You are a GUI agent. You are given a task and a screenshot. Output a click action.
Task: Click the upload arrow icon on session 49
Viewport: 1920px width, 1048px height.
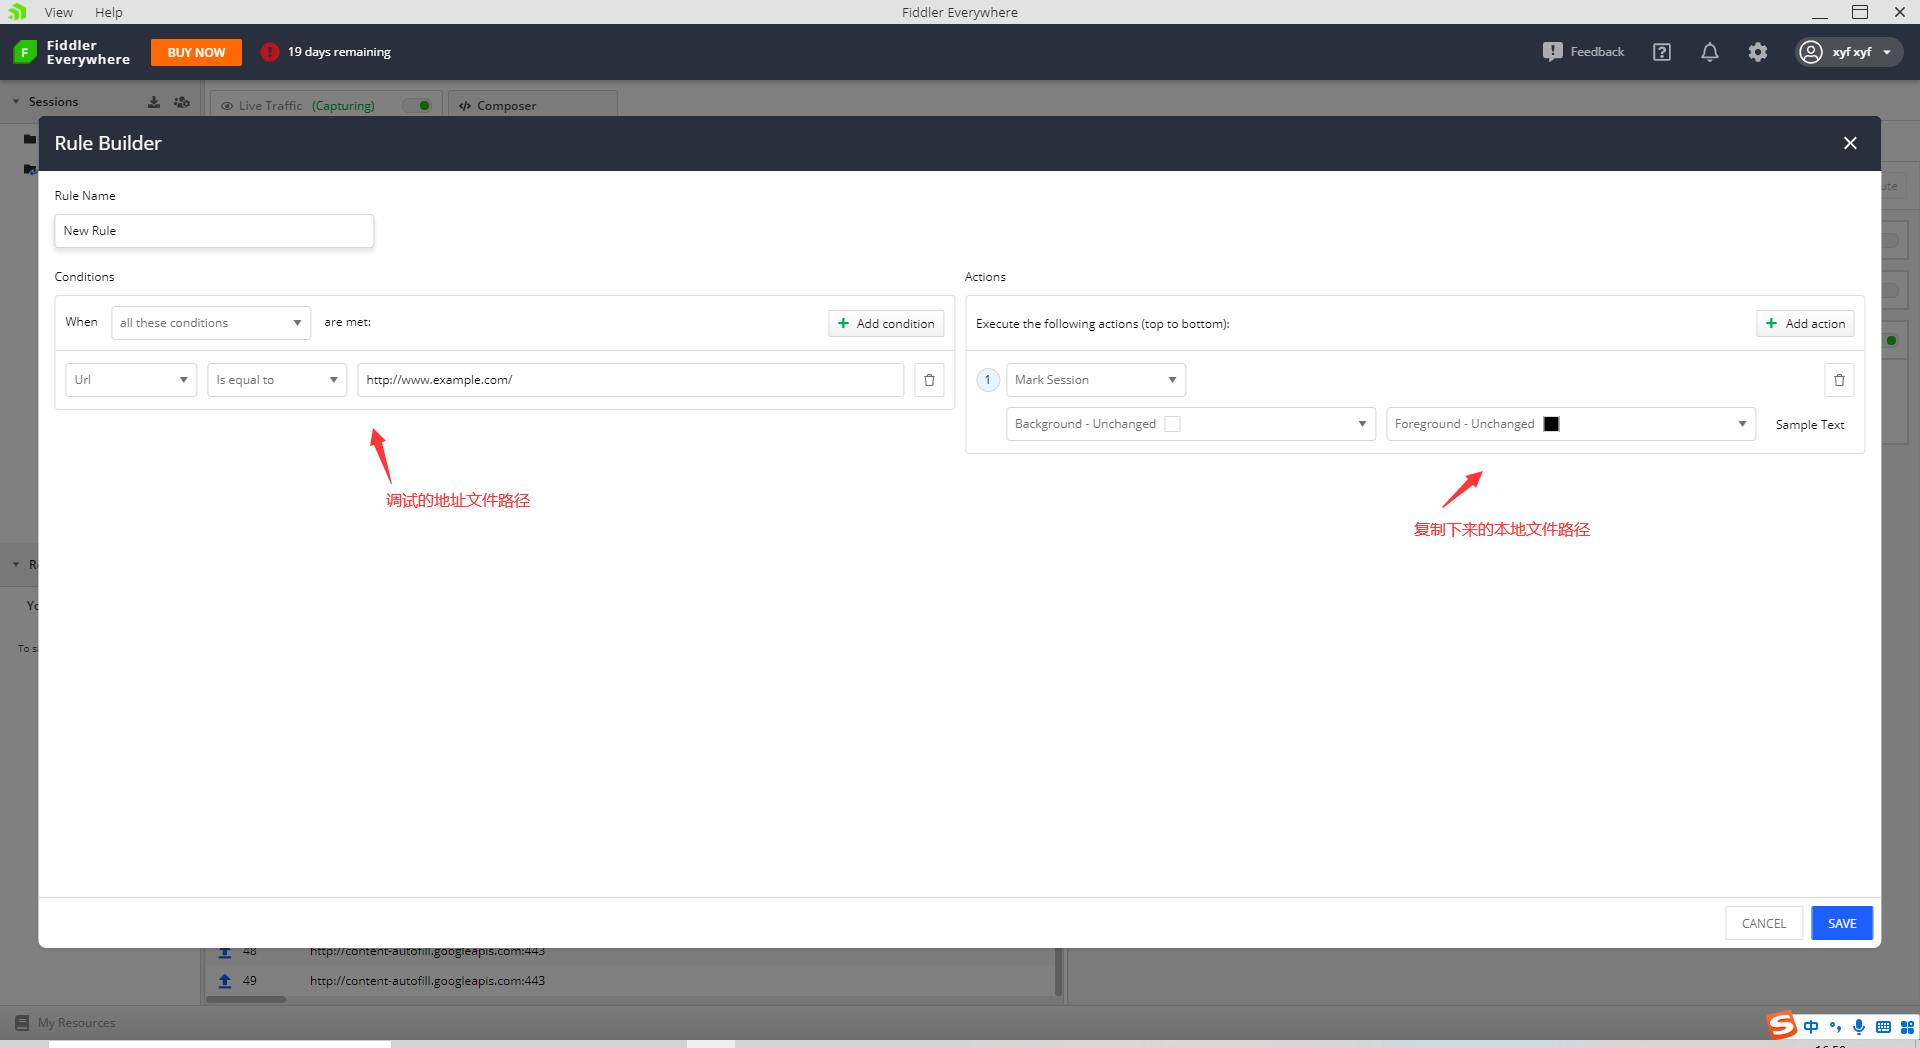(x=225, y=981)
